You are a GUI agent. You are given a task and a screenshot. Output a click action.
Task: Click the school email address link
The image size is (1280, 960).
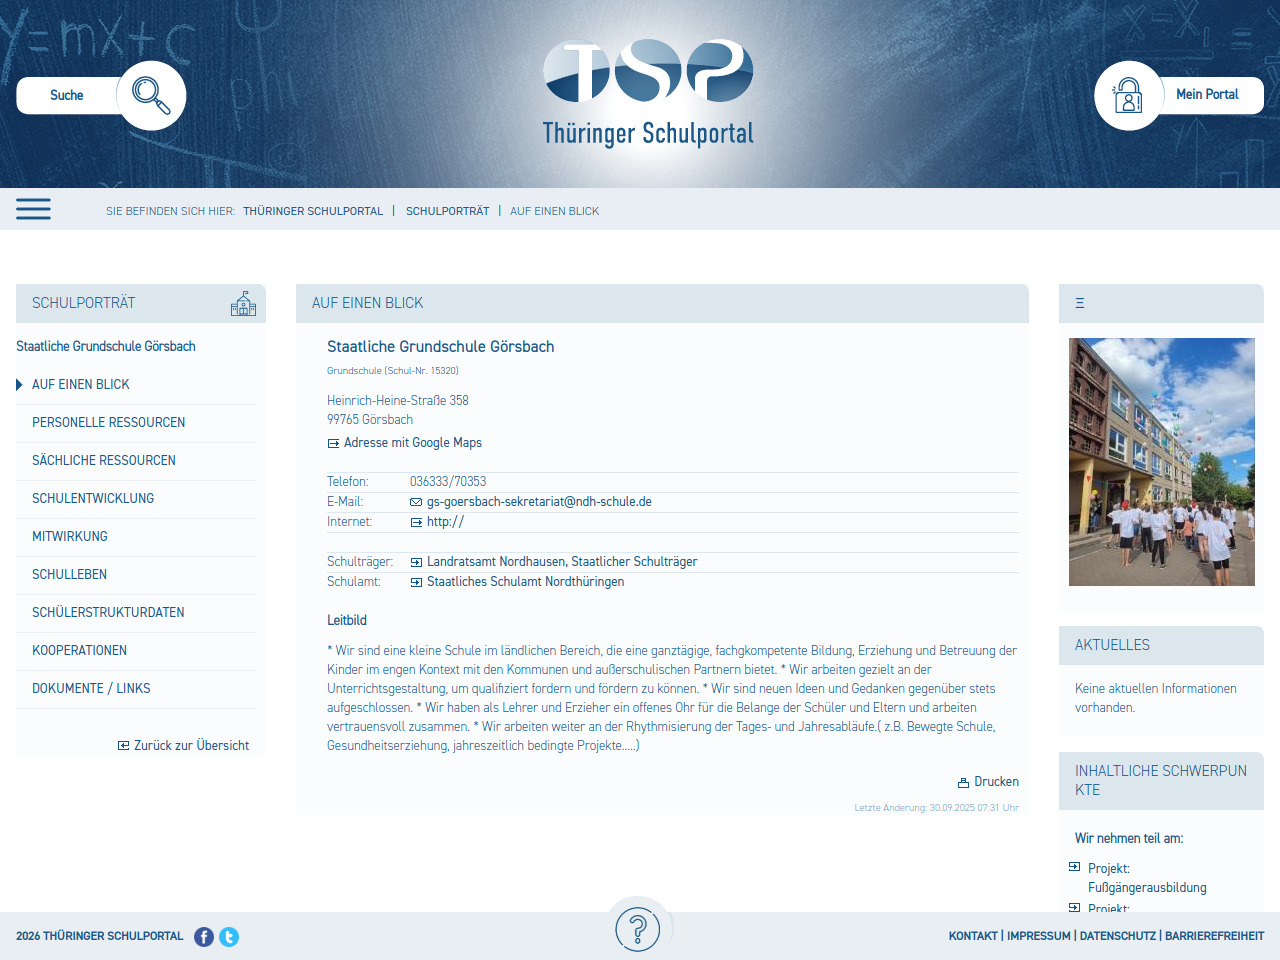pos(539,502)
